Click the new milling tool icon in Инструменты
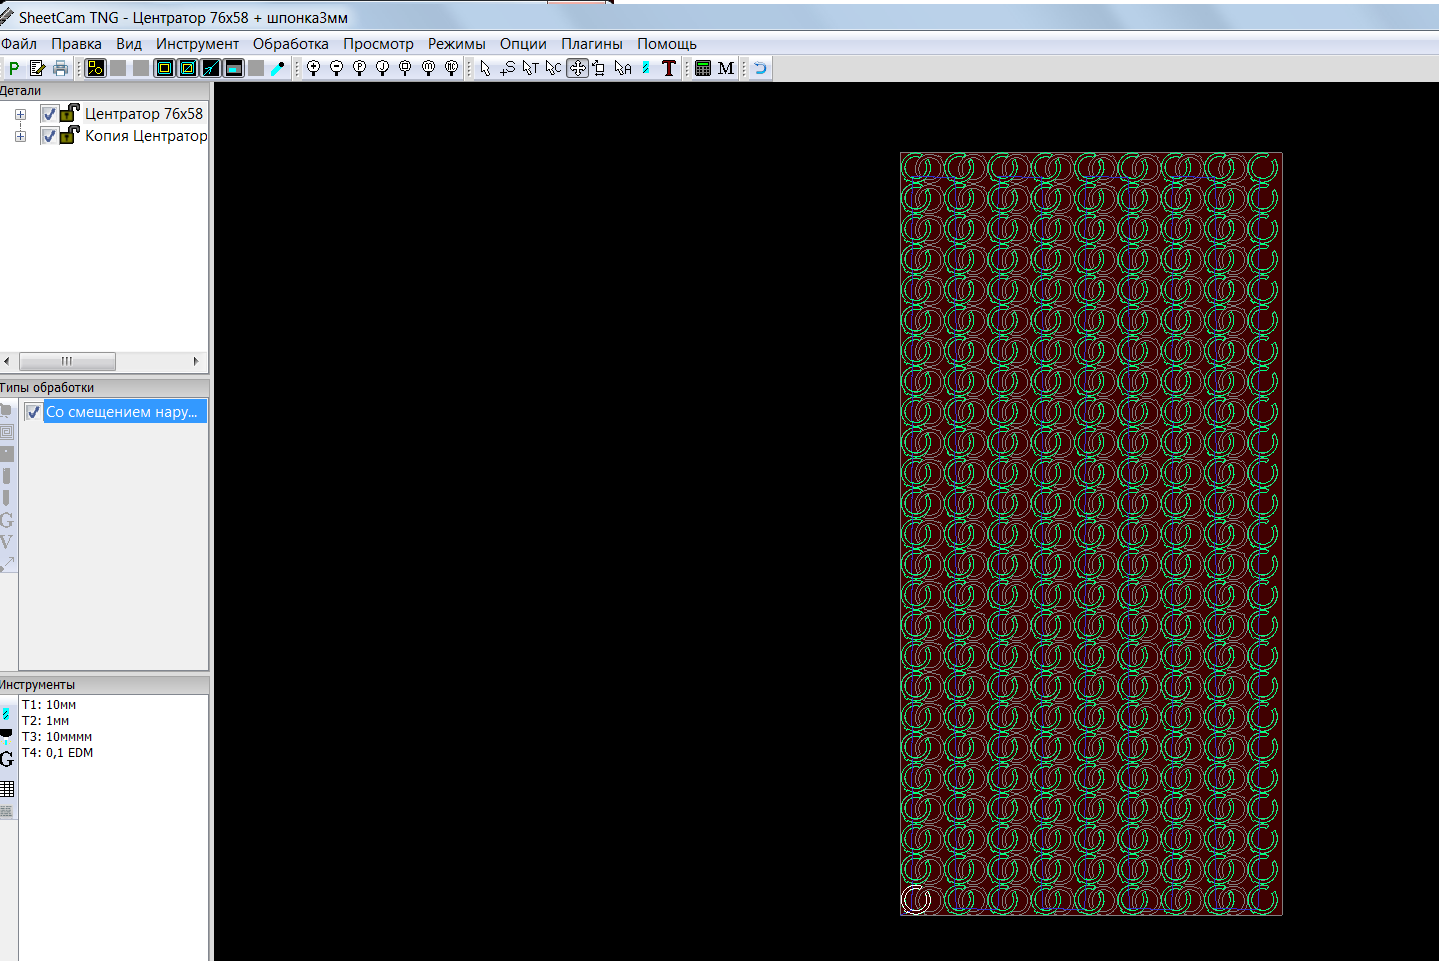1439x961 pixels. pyautogui.click(x=6, y=713)
